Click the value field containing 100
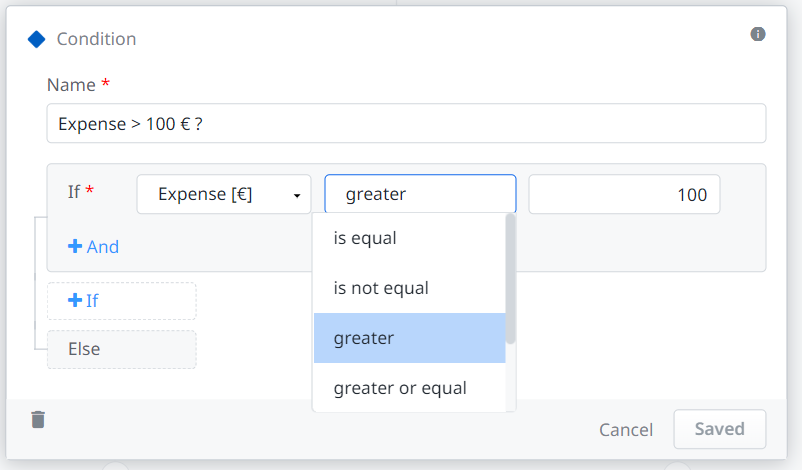 [x=624, y=194]
